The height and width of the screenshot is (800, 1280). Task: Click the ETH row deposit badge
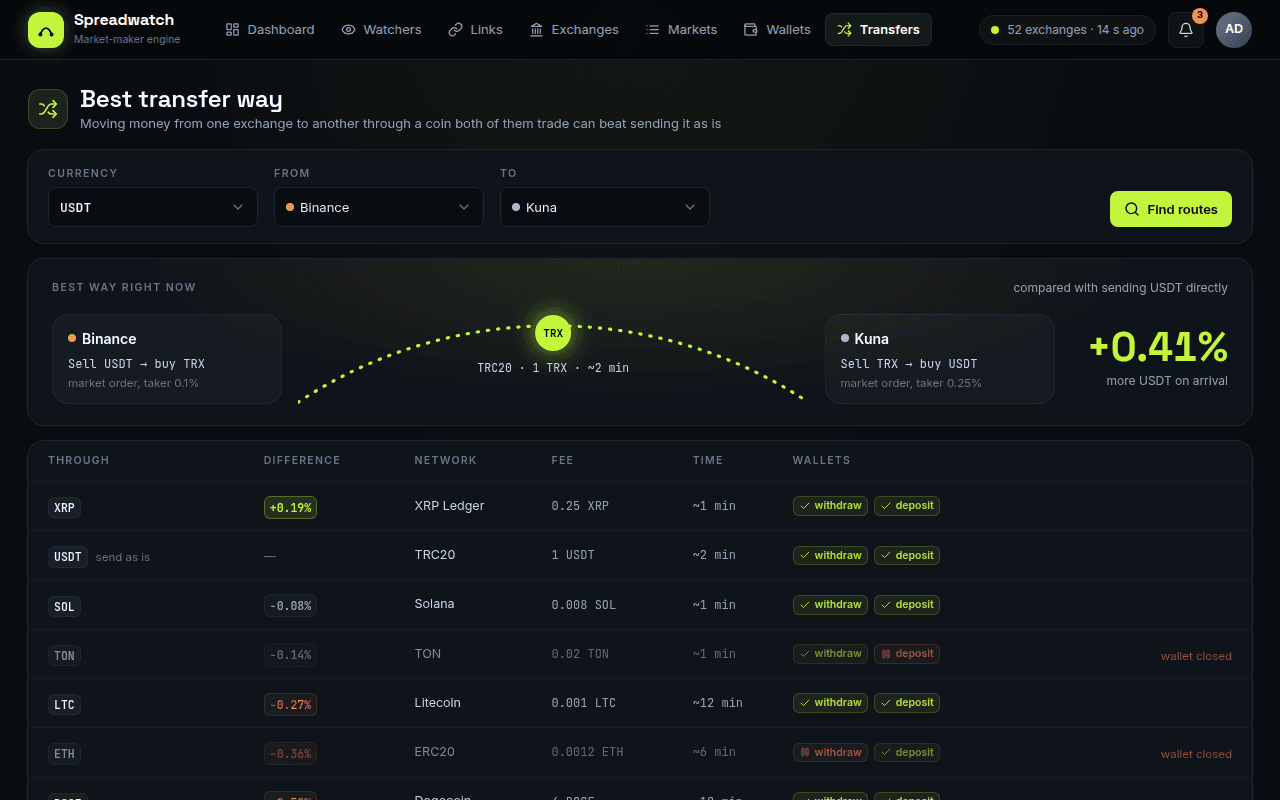[x=907, y=752]
